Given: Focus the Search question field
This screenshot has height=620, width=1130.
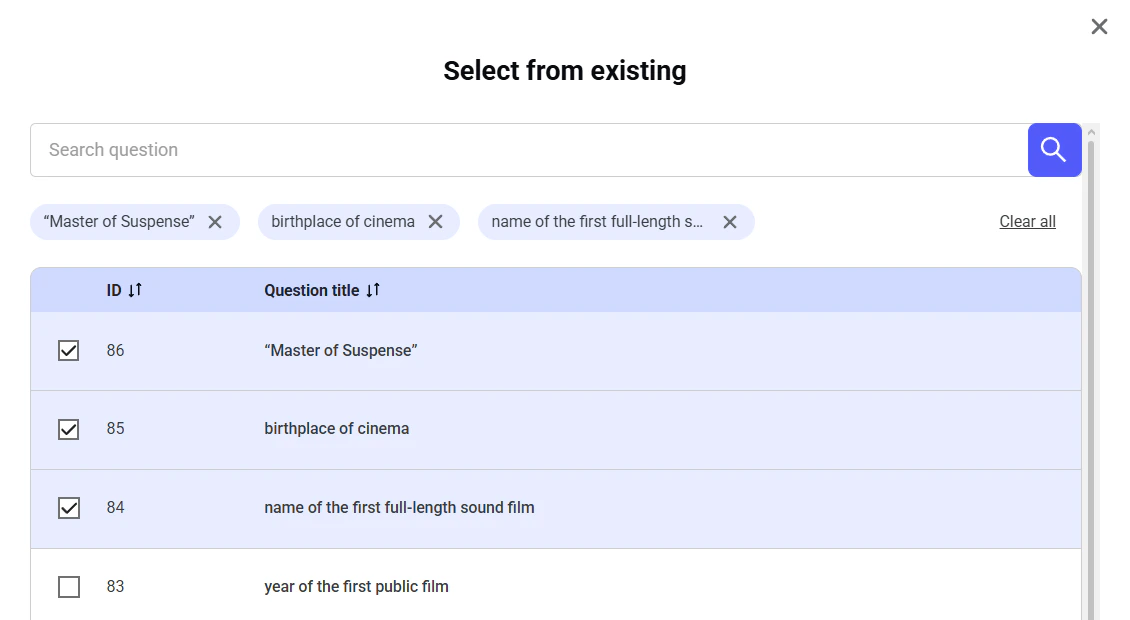Looking at the screenshot, I should 528,150.
